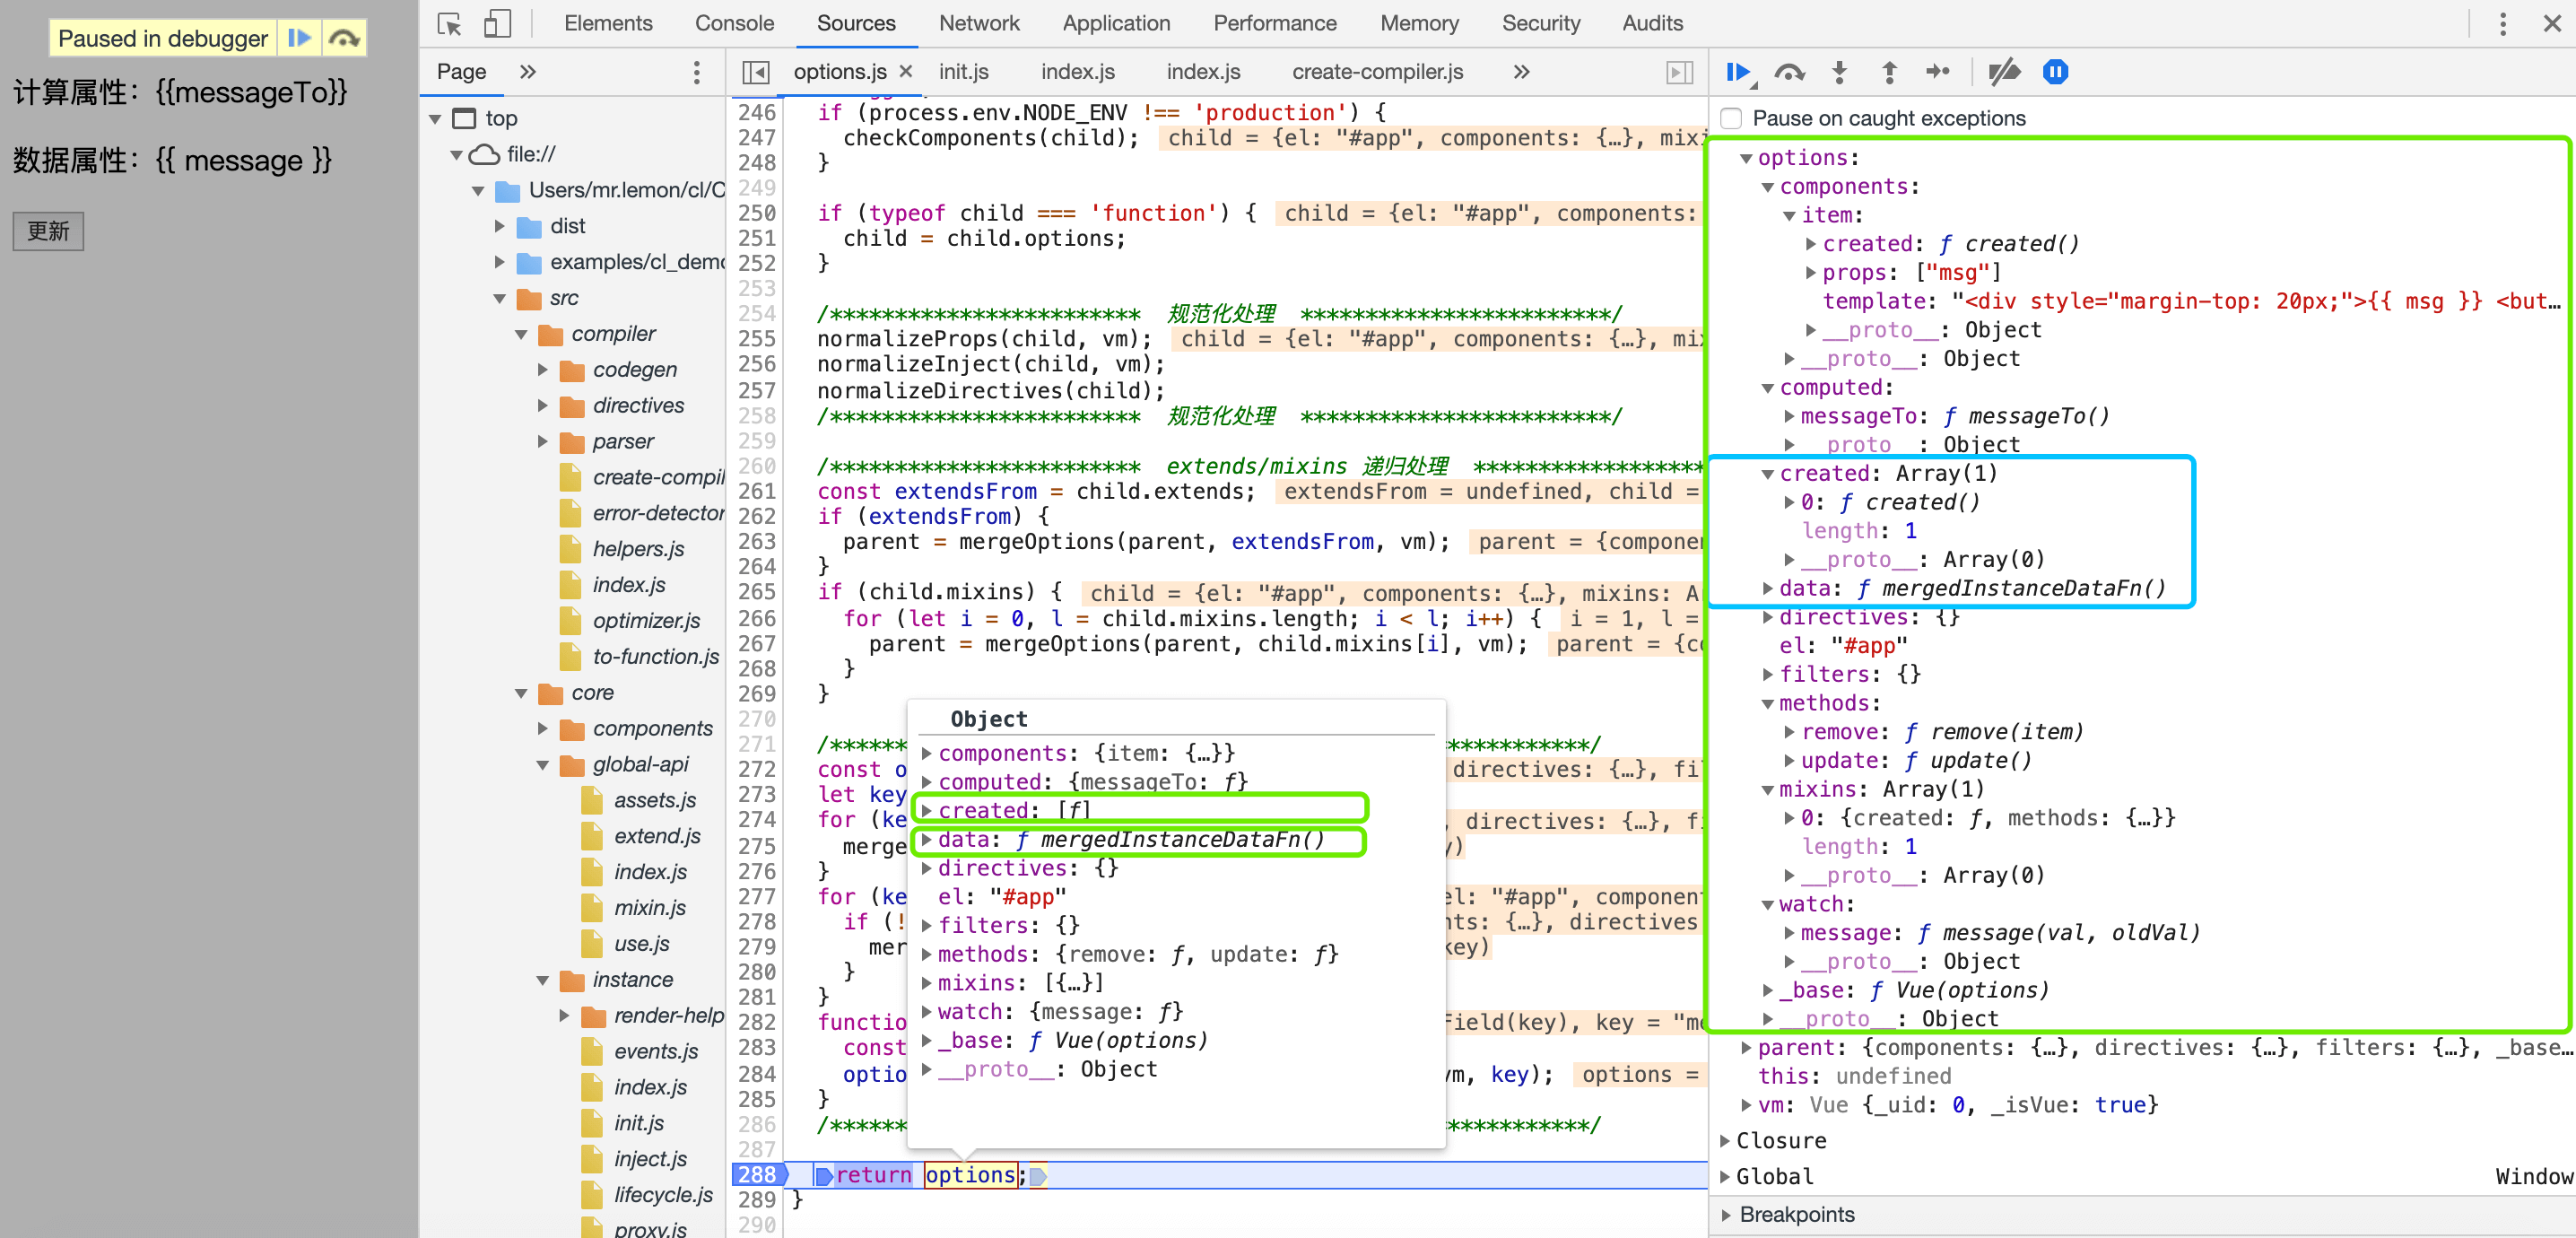Viewport: 2576px width, 1238px height.
Task: Click the inspect element picker icon
Action: tap(449, 23)
